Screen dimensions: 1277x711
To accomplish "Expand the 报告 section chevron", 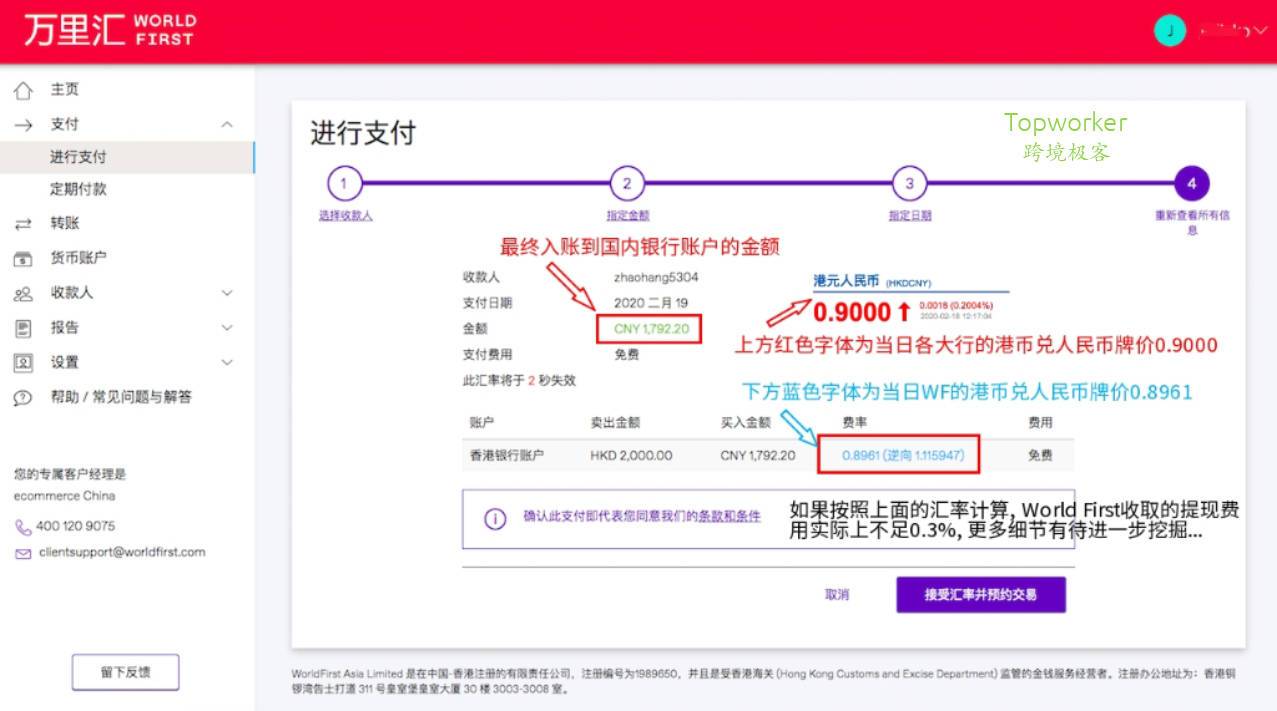I will (227, 328).
